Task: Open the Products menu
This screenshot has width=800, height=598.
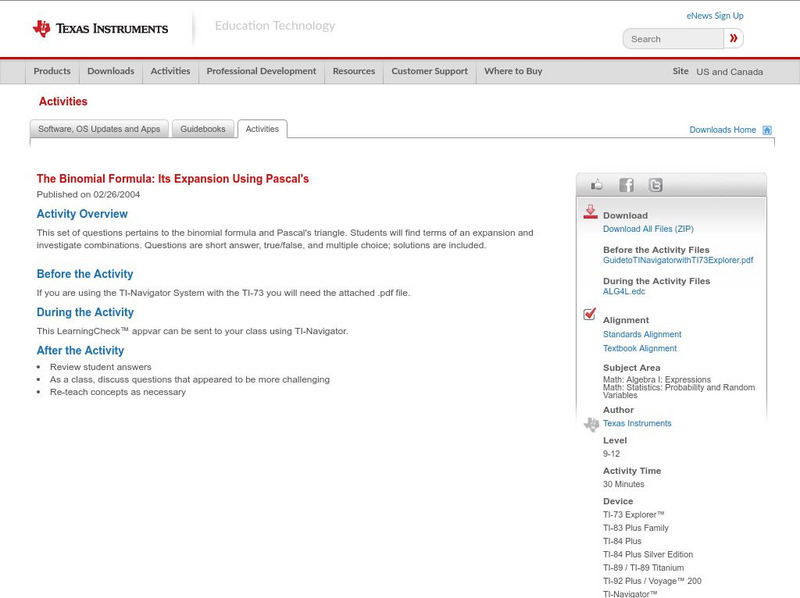Action: 52,71
